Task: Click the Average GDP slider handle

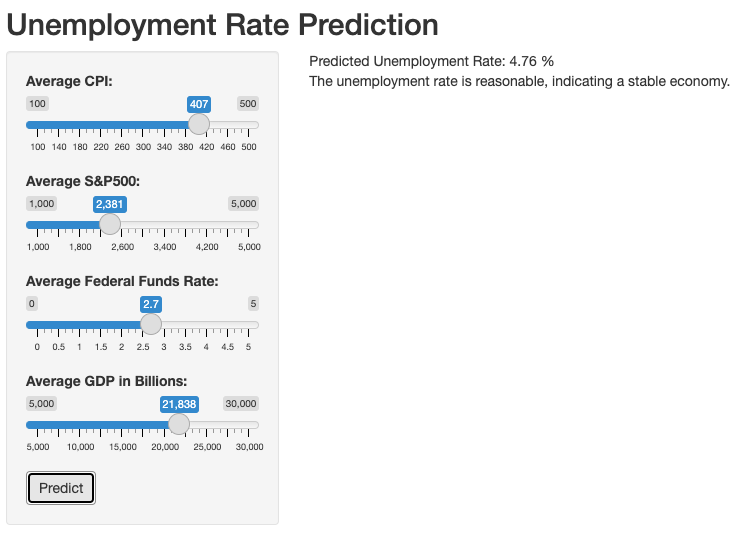Action: coord(179,424)
